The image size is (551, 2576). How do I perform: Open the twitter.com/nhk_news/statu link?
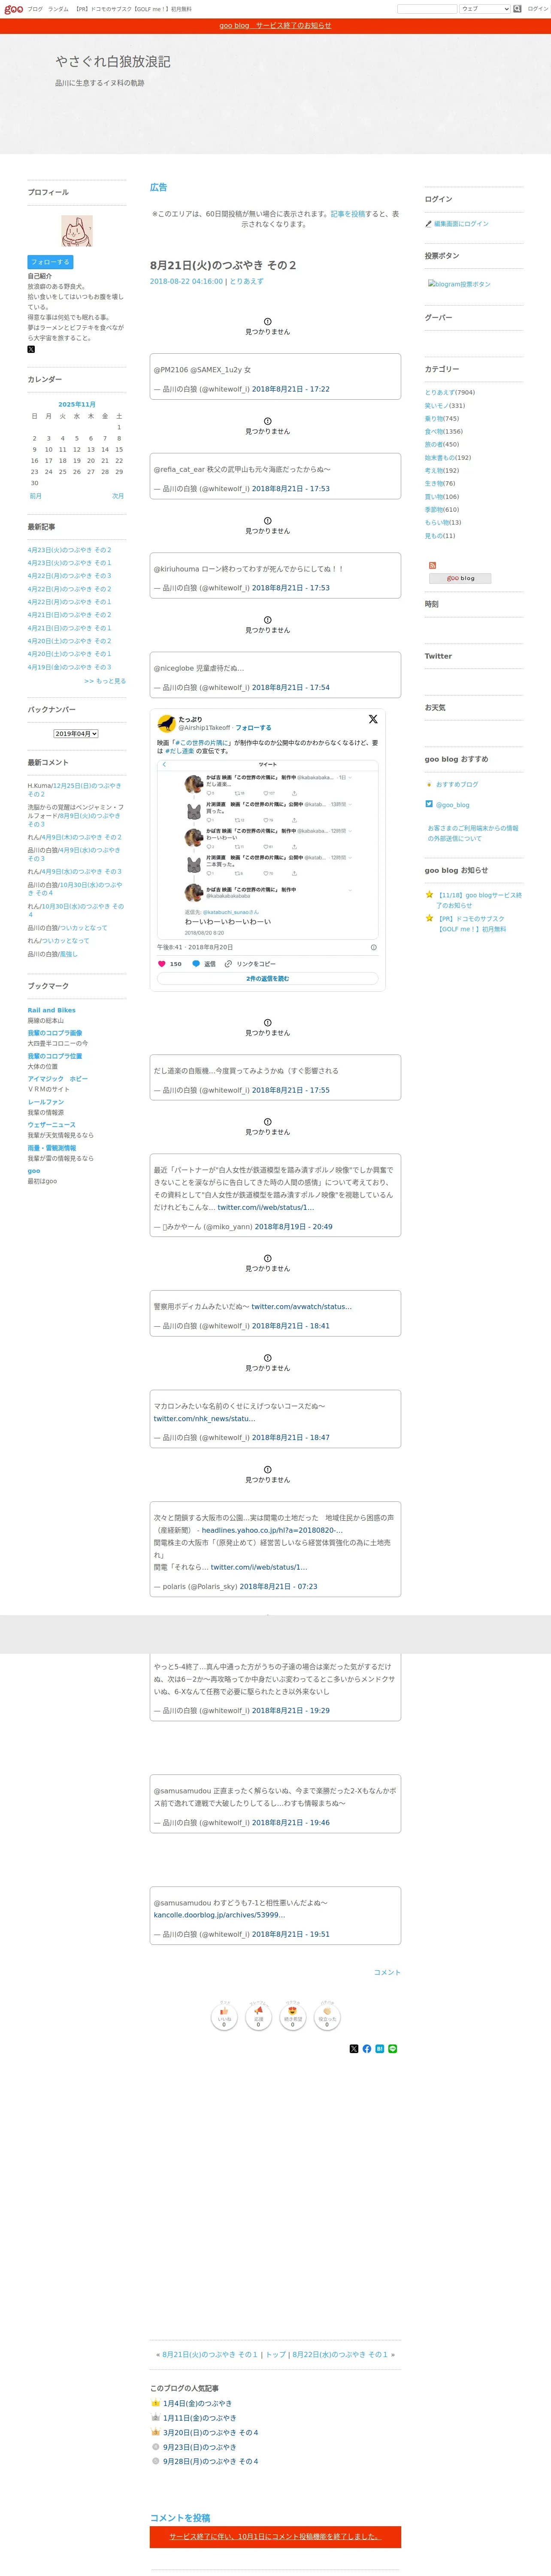click(x=204, y=1418)
